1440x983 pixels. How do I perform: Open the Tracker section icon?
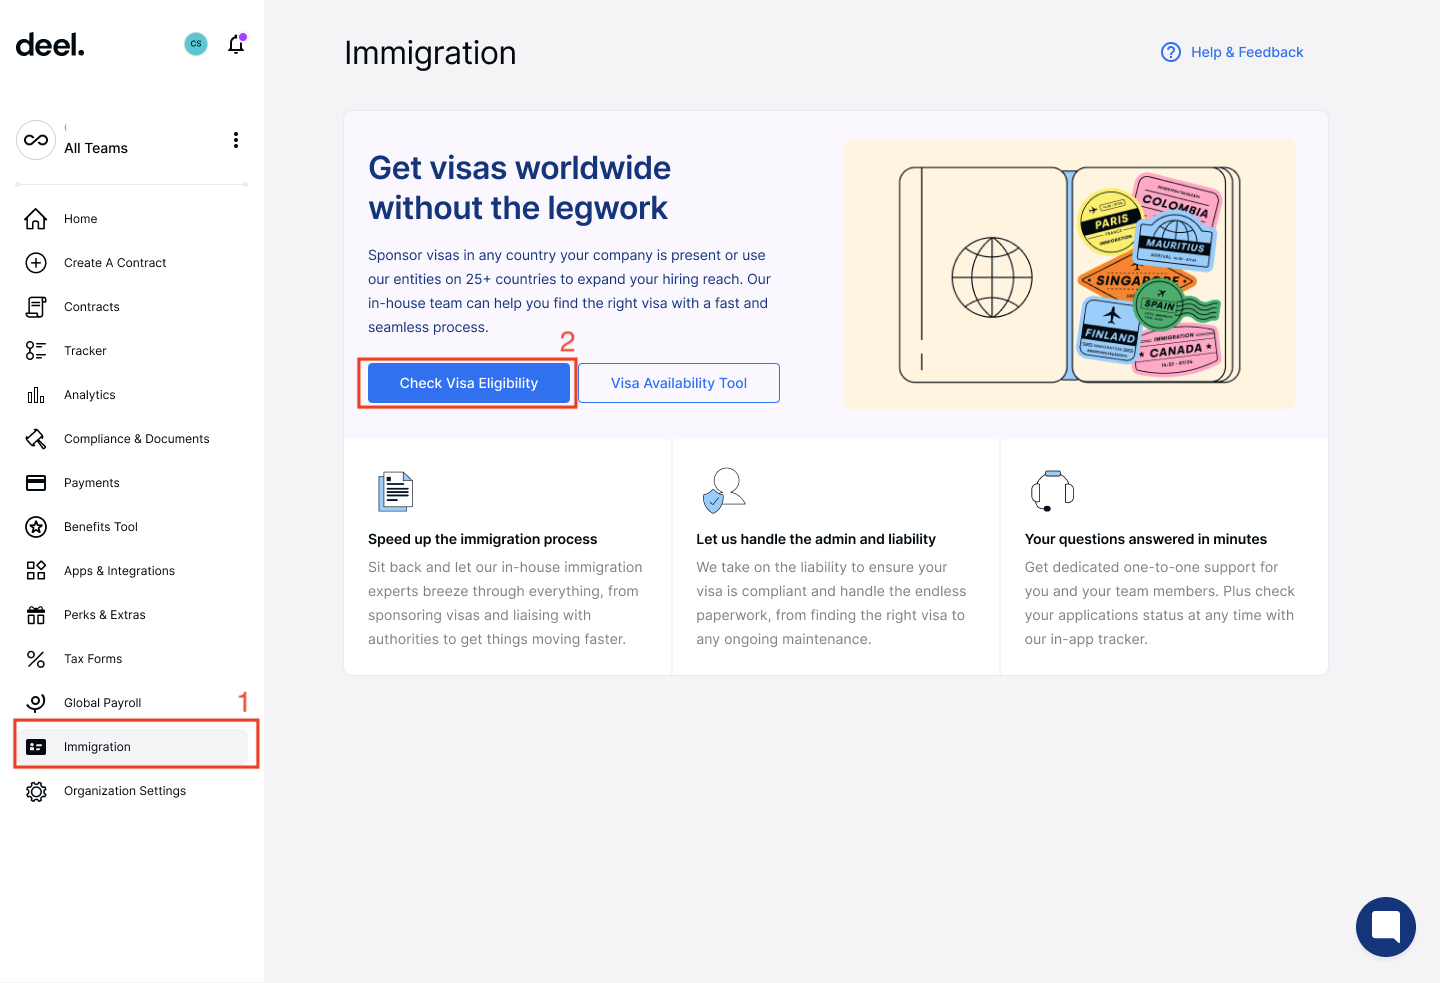36,350
